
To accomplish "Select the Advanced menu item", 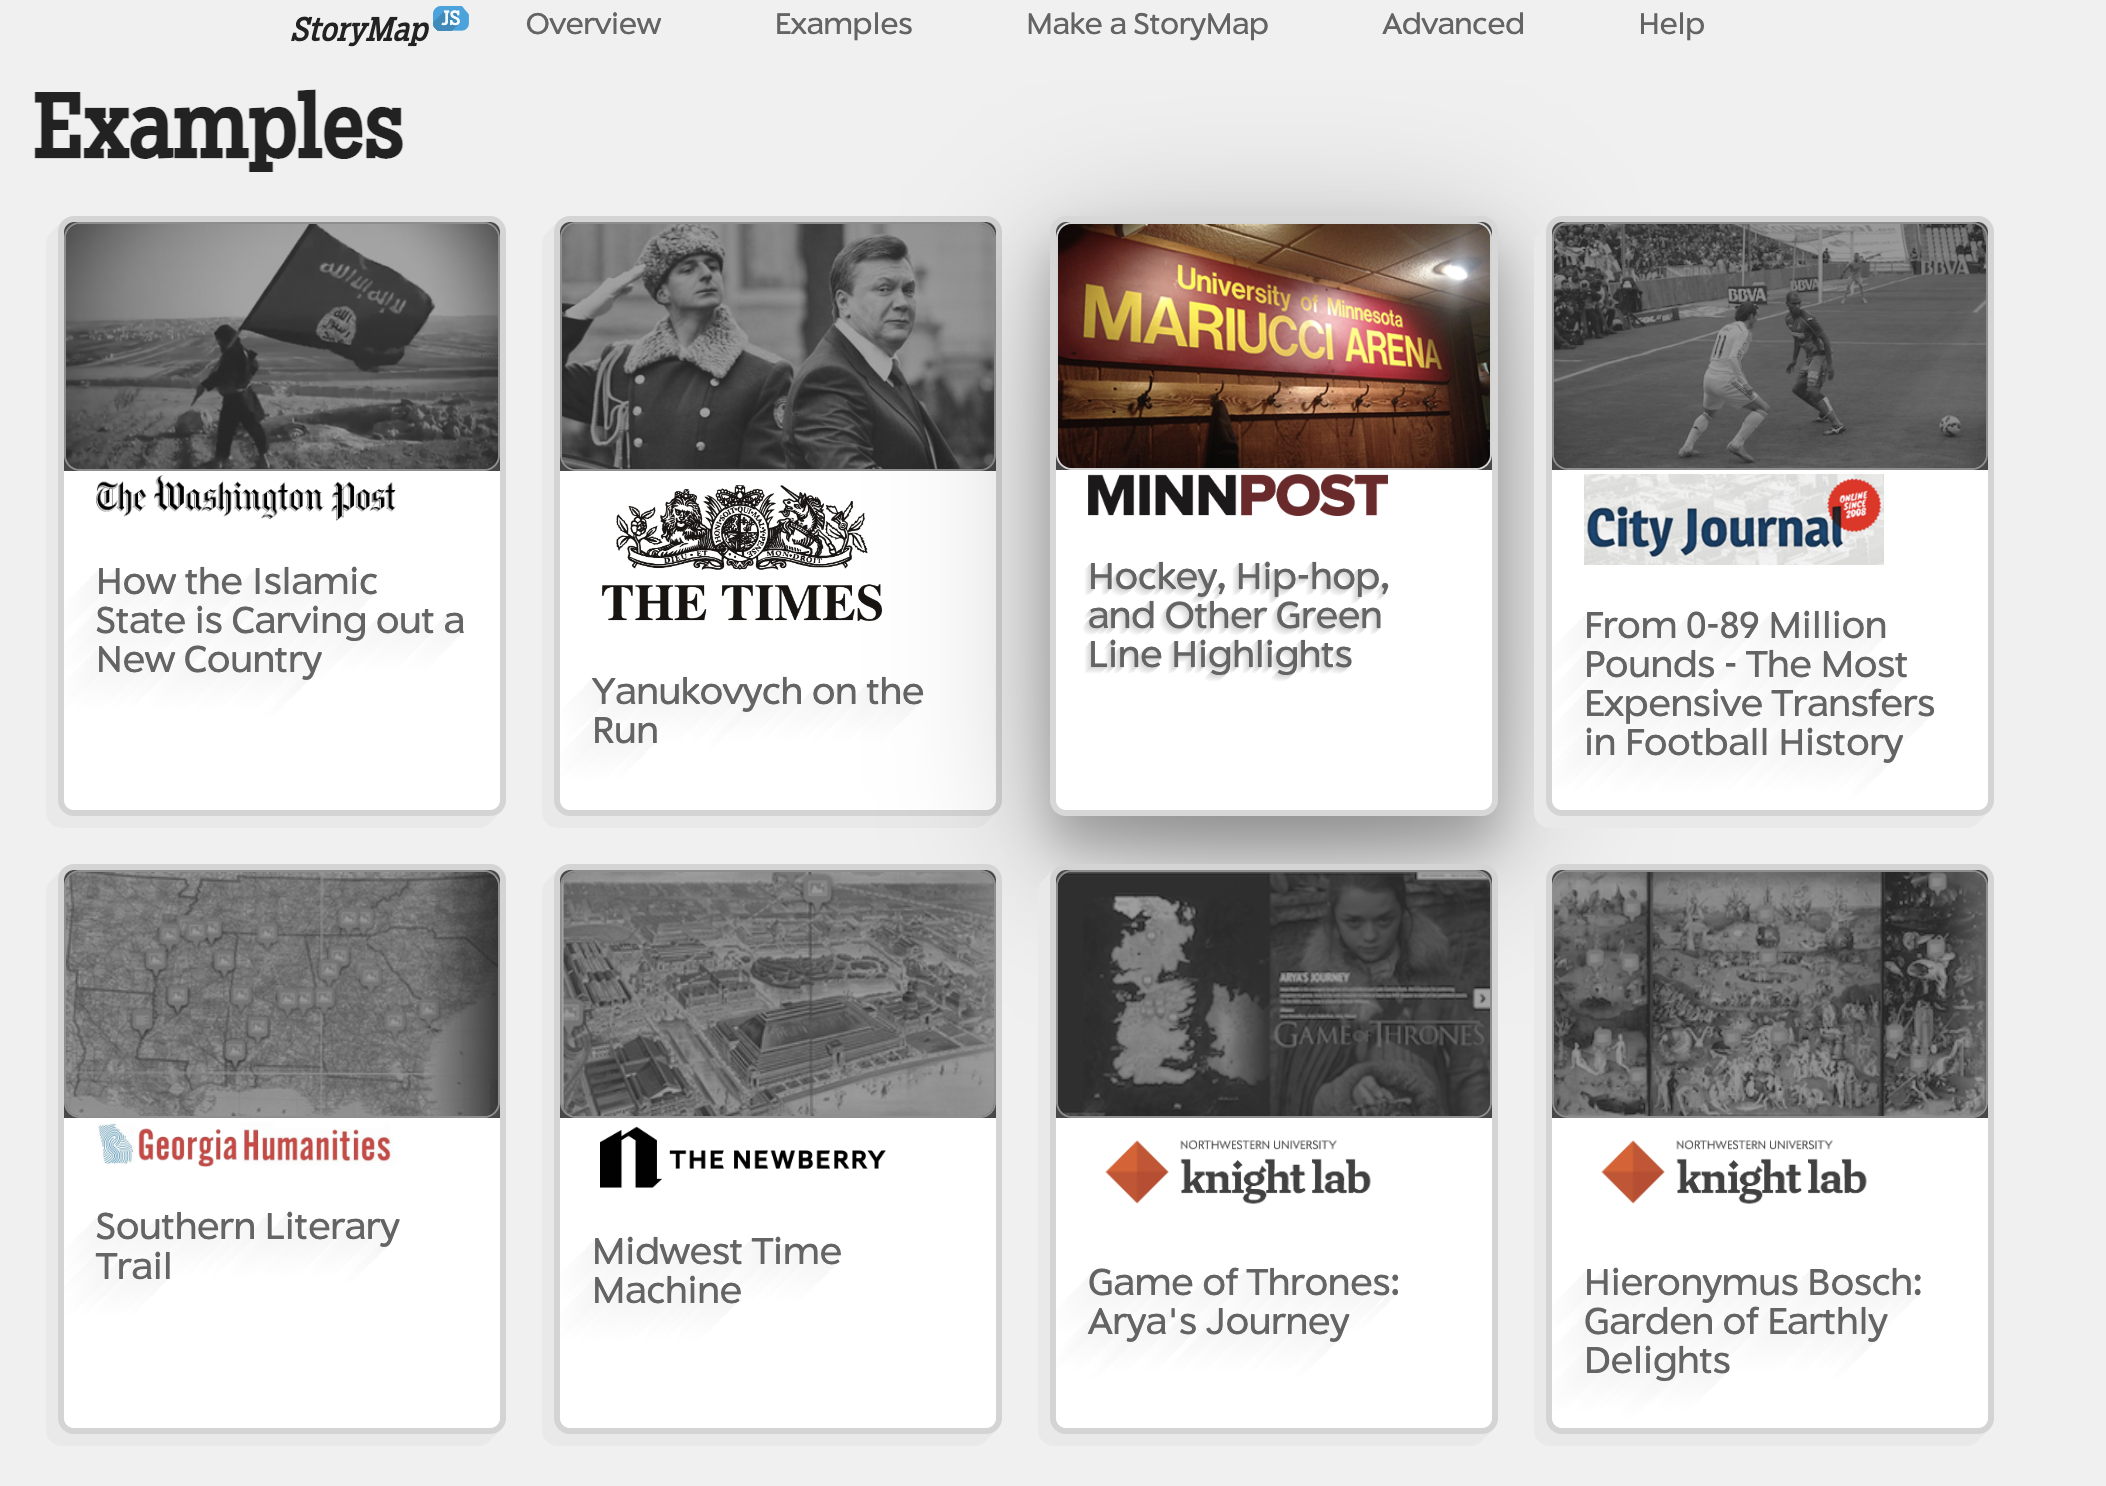I will [x=1452, y=24].
